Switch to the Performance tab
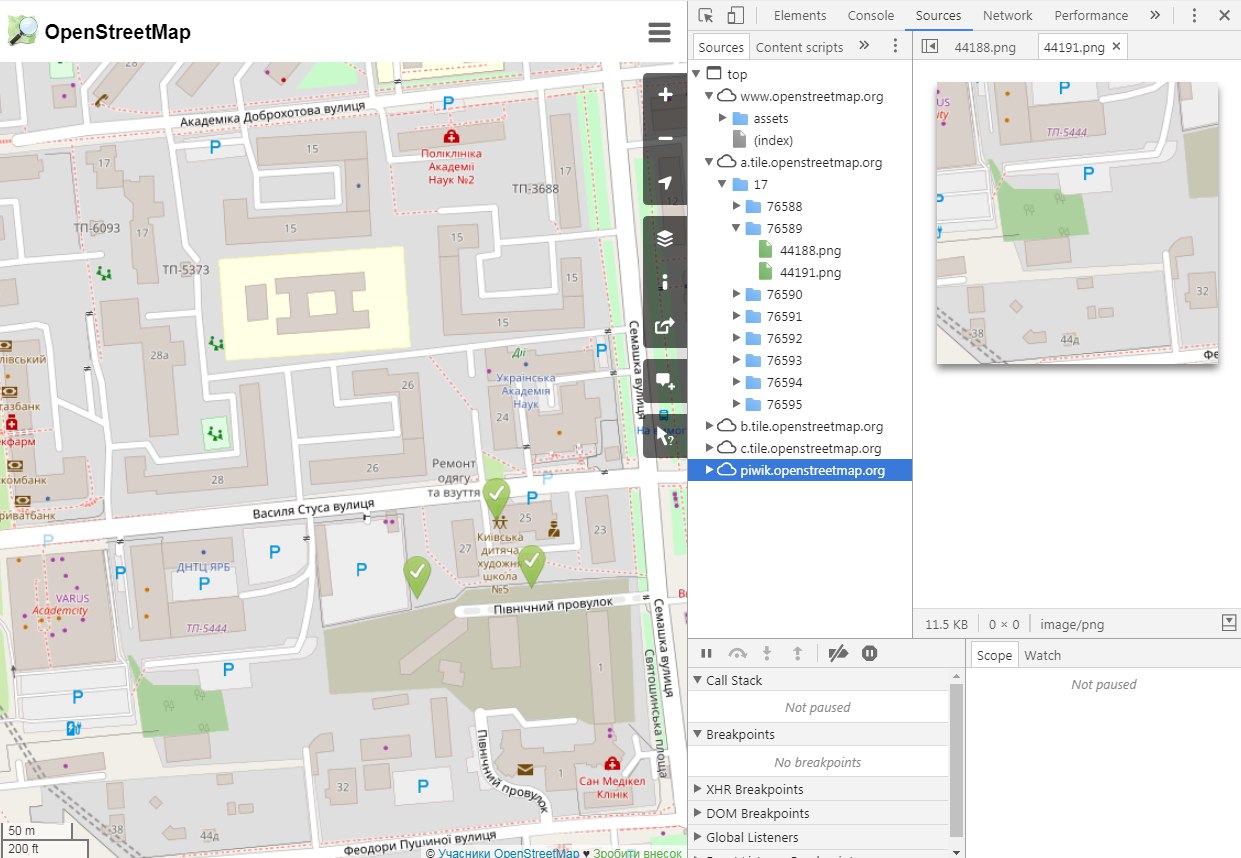 tap(1091, 15)
